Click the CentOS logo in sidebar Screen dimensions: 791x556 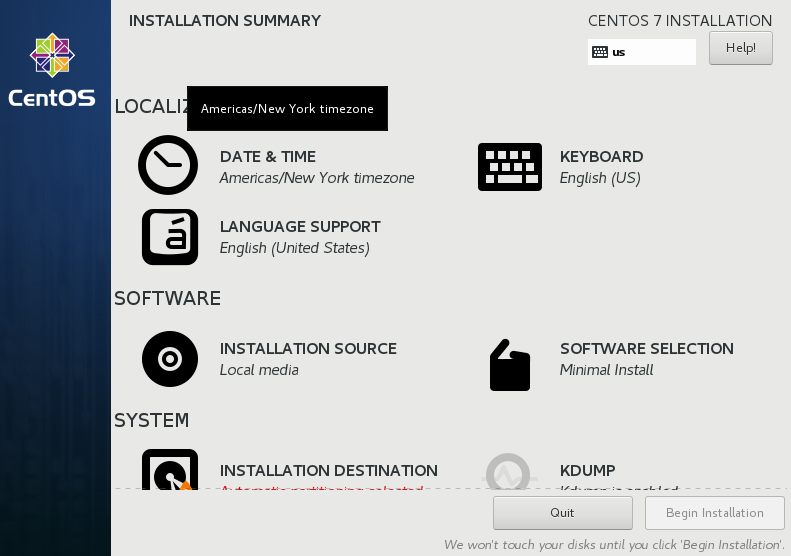pos(52,70)
